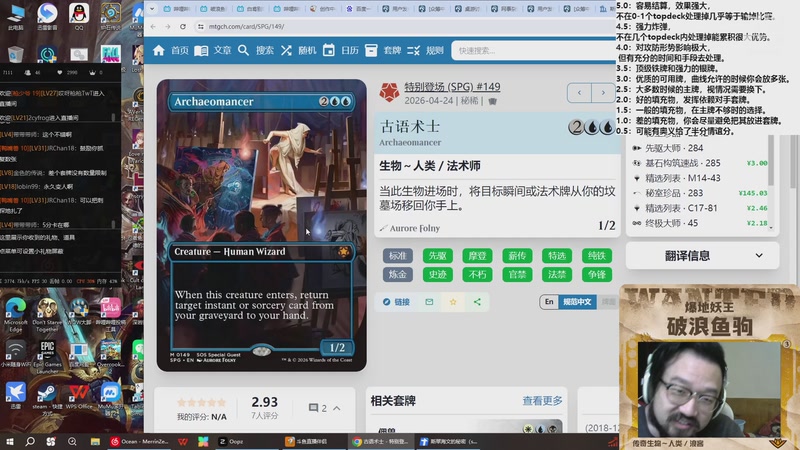Open 特别登场 (SPG) #149 set link
800x450 pixels.
click(x=452, y=87)
